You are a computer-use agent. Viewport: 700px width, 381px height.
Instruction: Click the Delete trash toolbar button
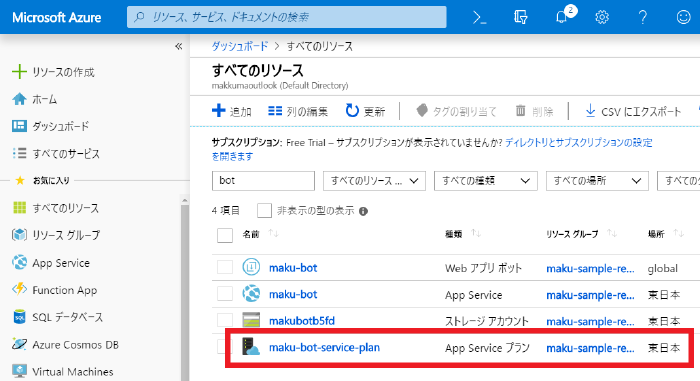(x=534, y=111)
